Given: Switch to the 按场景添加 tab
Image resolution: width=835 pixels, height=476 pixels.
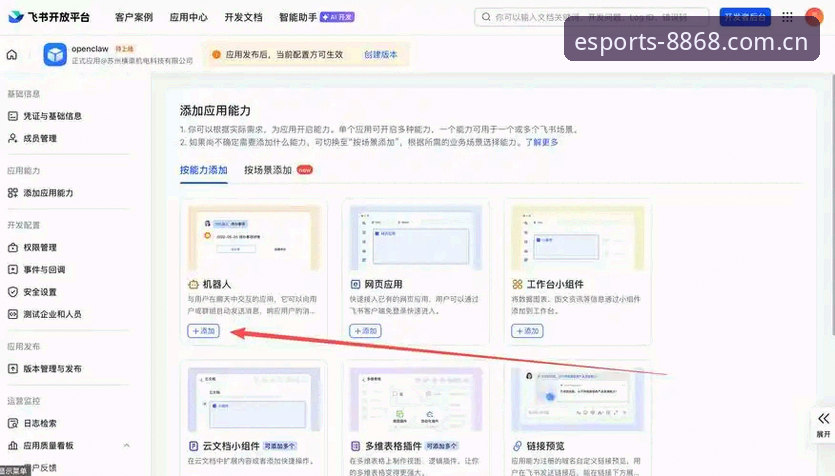Looking at the screenshot, I should [x=268, y=170].
